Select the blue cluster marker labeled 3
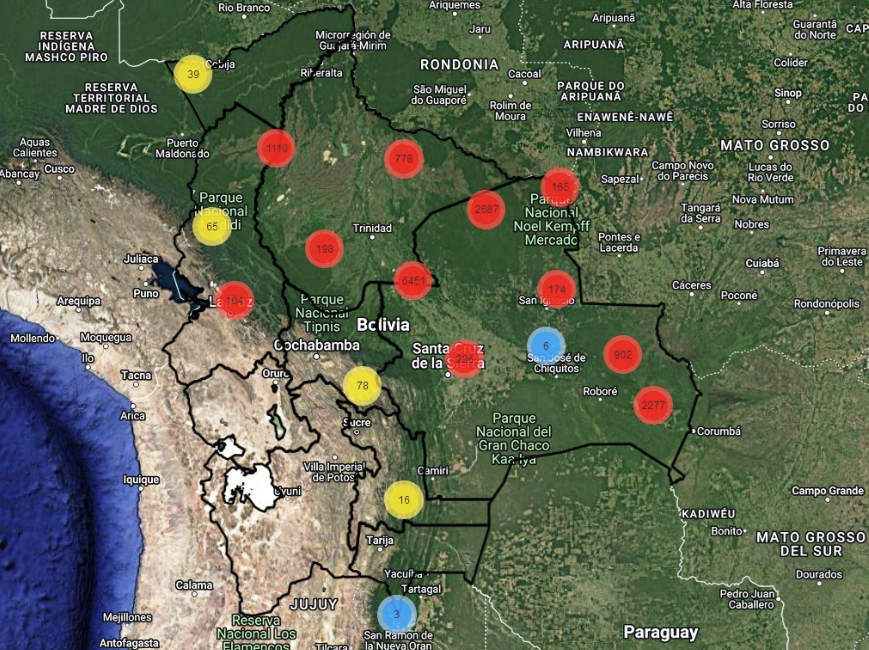The height and width of the screenshot is (650, 869). pyautogui.click(x=396, y=613)
